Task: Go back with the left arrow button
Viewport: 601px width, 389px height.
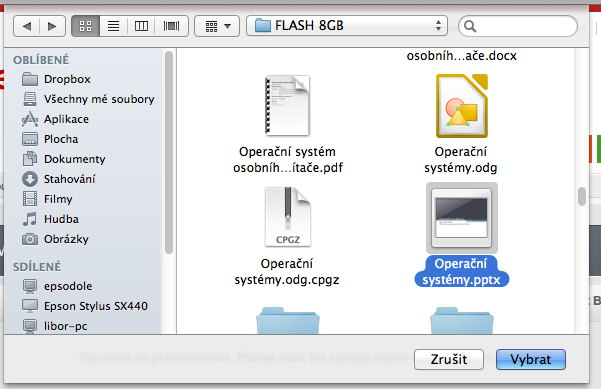Action: (x=26, y=26)
